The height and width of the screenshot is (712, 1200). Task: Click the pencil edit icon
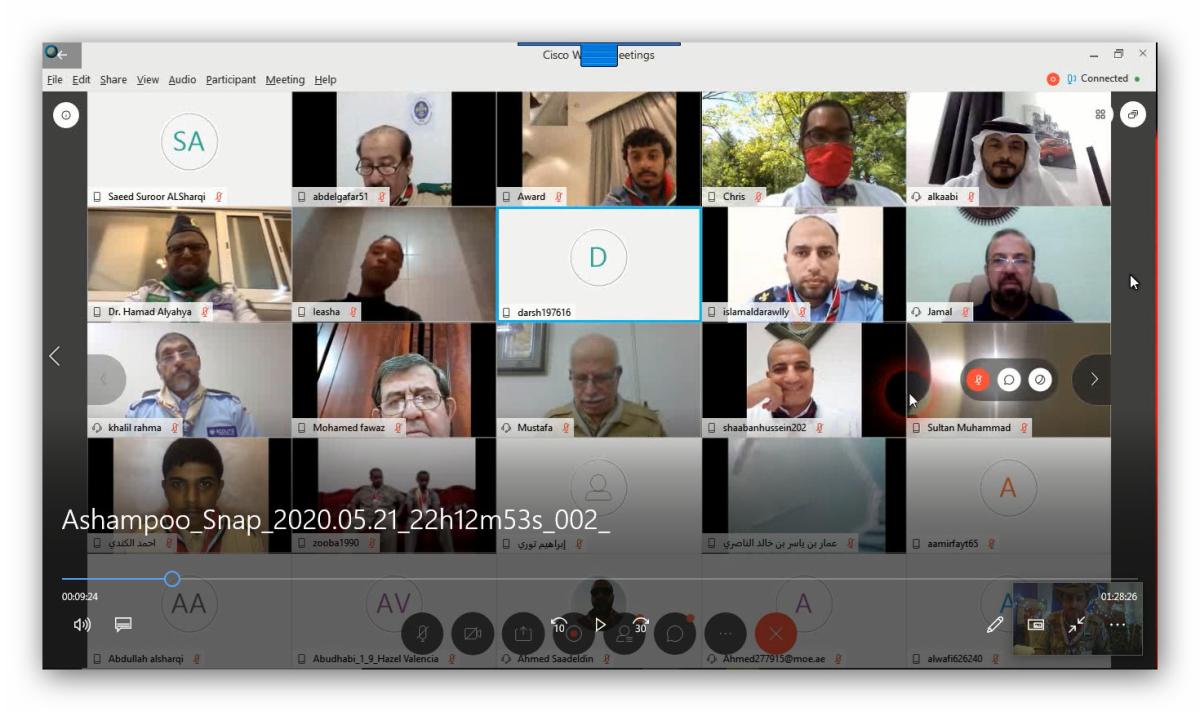[995, 624]
